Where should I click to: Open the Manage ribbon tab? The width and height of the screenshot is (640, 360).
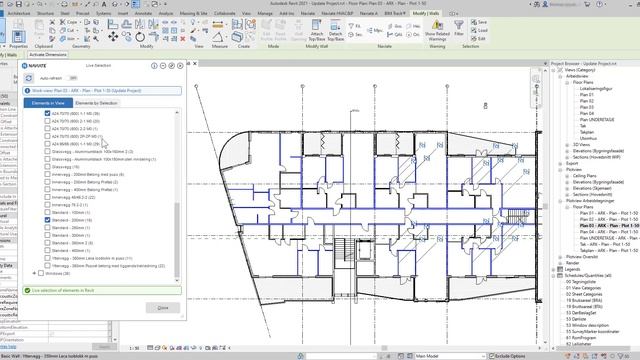click(265, 13)
